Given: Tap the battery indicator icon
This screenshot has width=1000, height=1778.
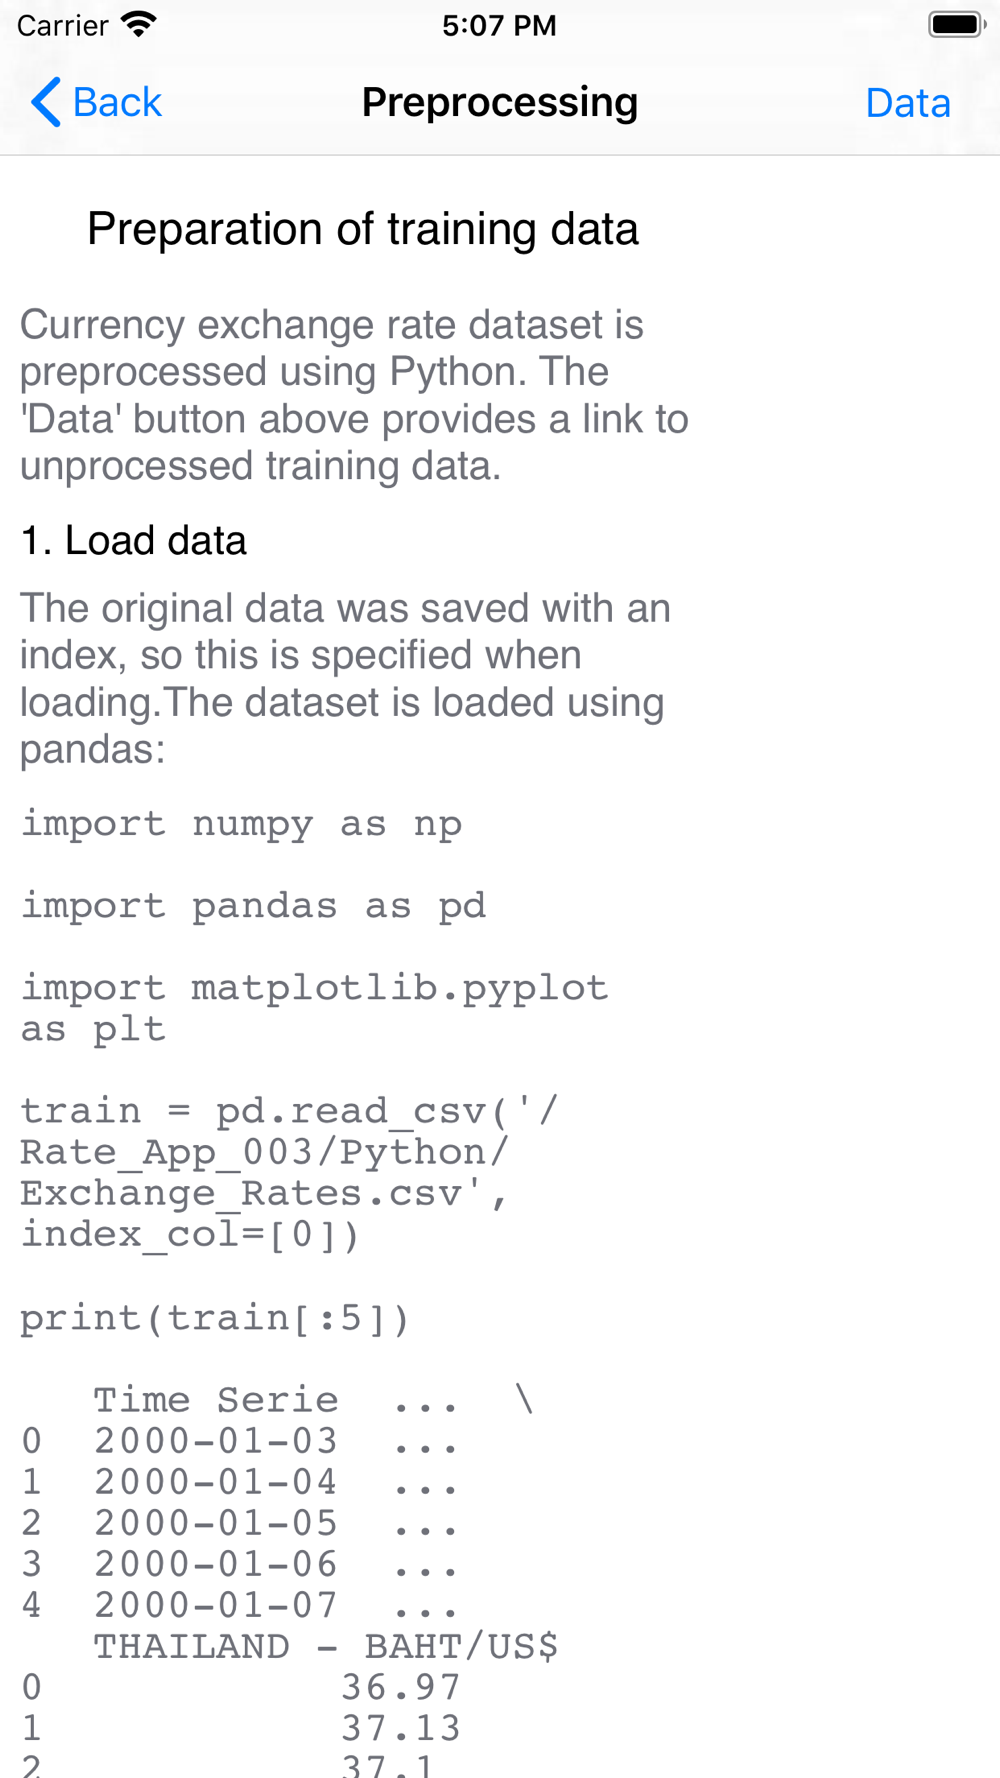Looking at the screenshot, I should (957, 24).
